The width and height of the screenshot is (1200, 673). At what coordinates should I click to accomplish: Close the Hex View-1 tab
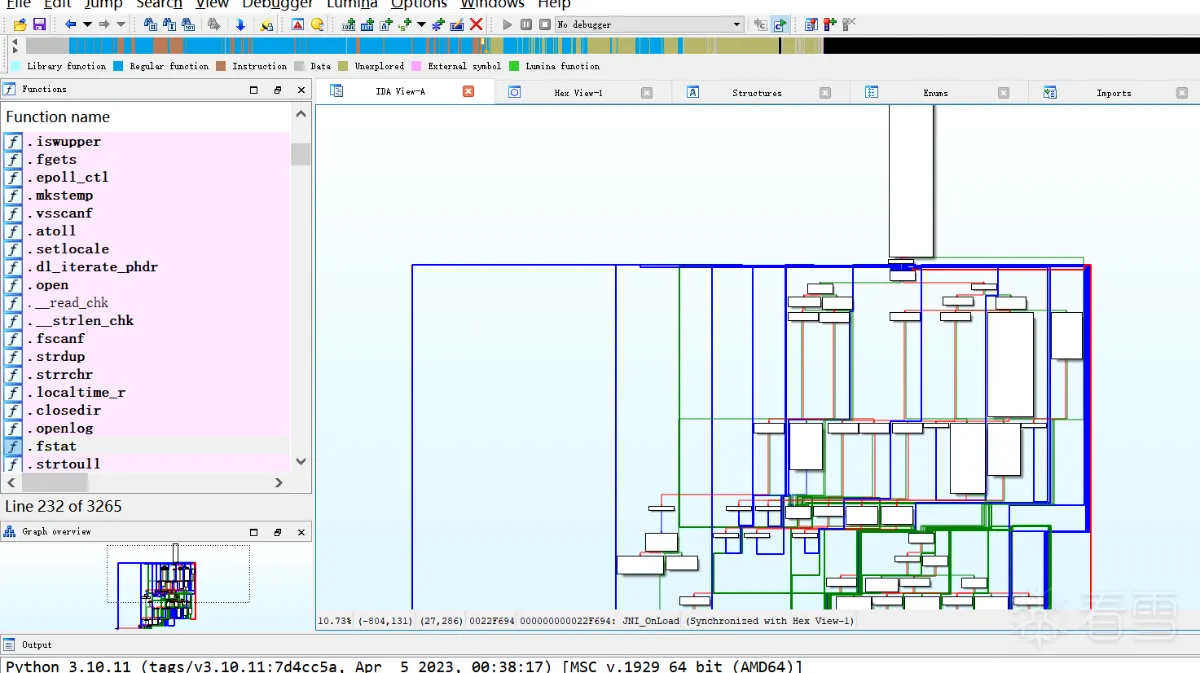point(646,92)
